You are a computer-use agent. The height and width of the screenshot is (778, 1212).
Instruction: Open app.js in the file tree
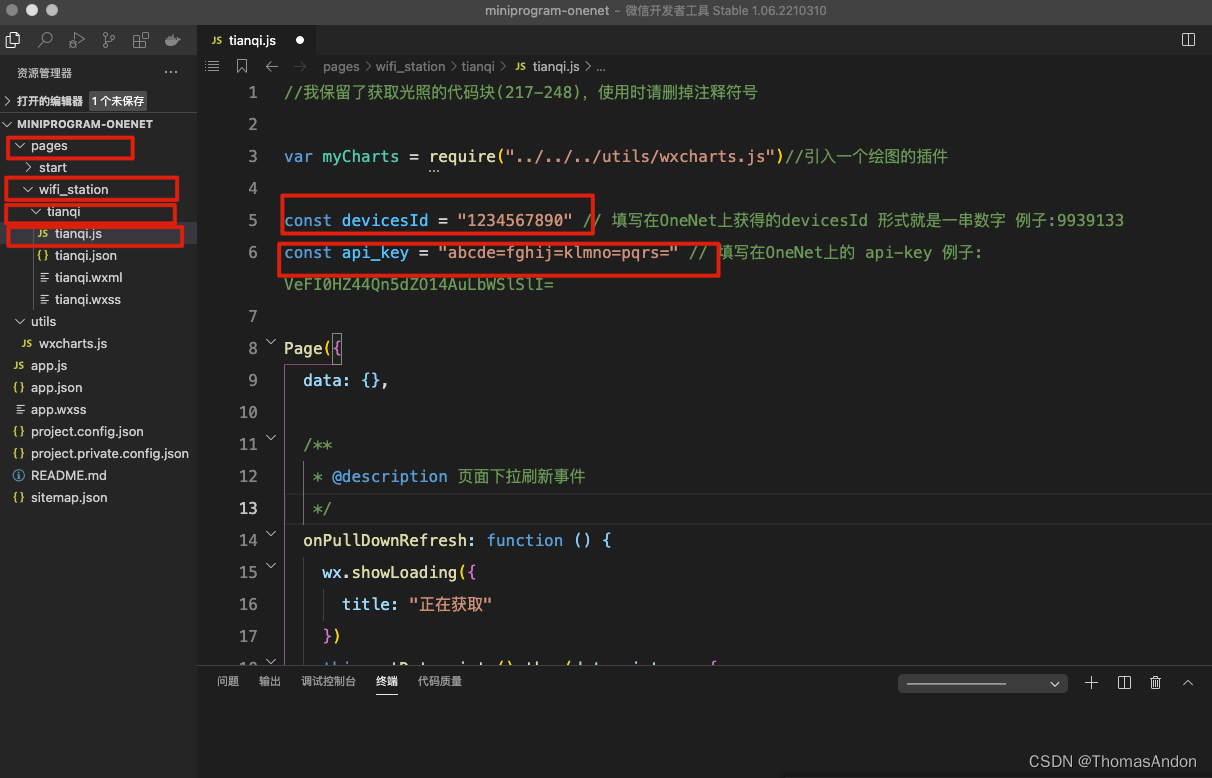(49, 366)
